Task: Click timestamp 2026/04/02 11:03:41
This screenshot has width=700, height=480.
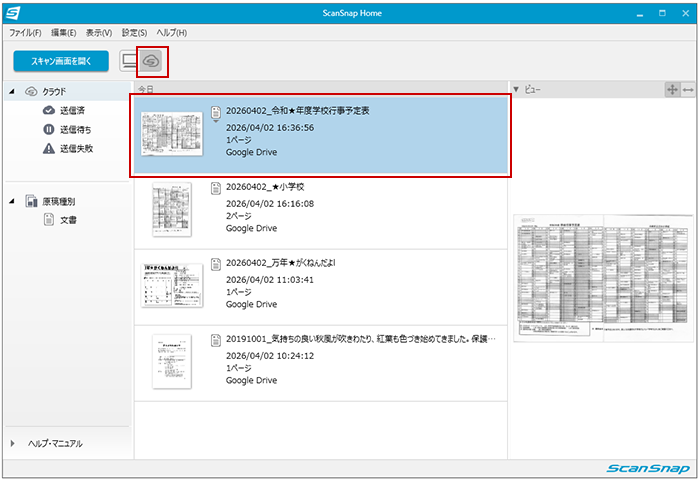Action: point(270,280)
